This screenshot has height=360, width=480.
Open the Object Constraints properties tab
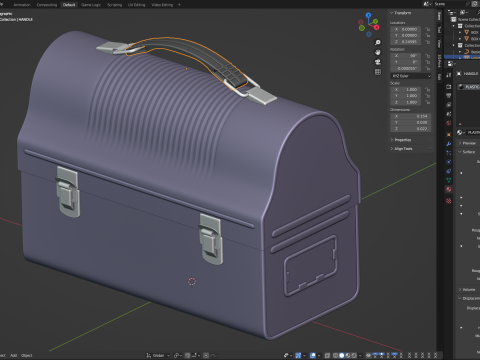tap(449, 171)
